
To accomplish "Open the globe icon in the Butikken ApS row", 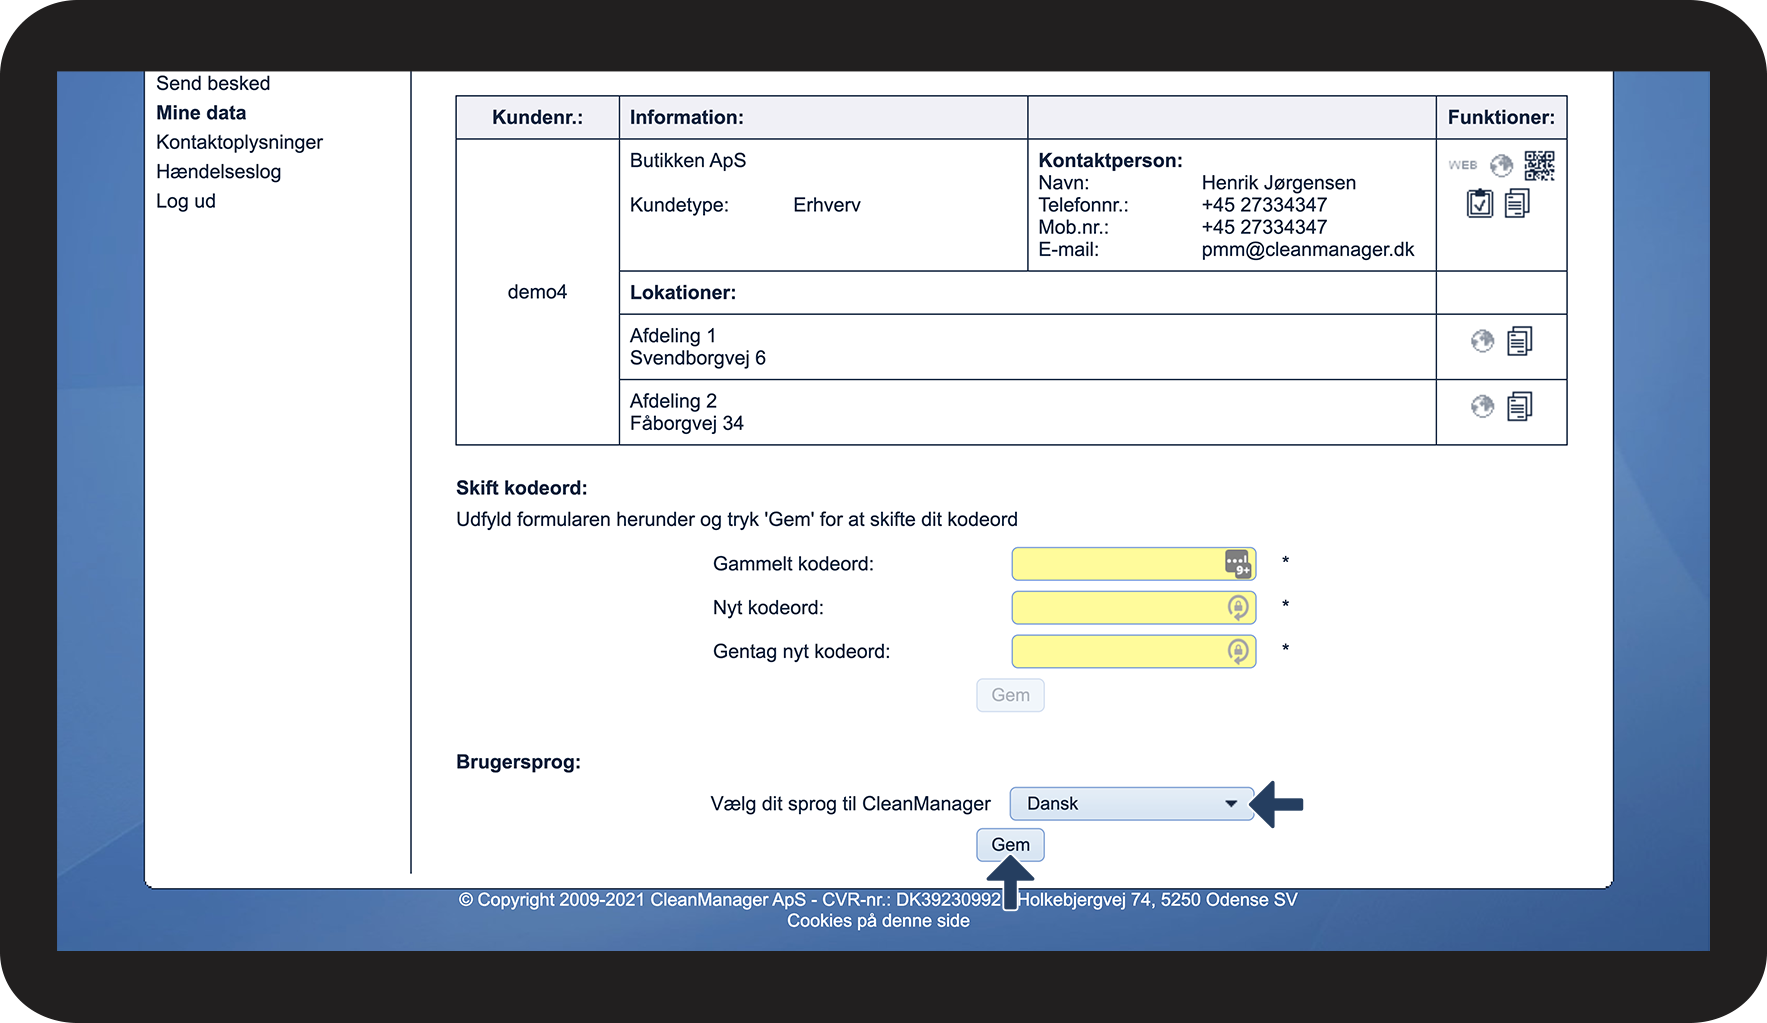I will click(x=1501, y=165).
